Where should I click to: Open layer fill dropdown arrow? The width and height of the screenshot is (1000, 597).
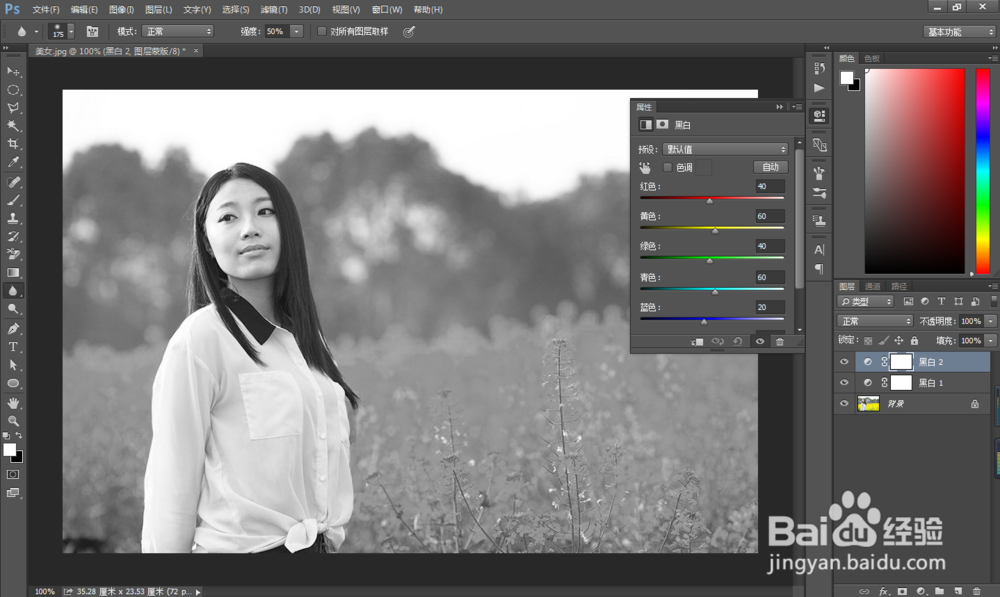pos(990,341)
